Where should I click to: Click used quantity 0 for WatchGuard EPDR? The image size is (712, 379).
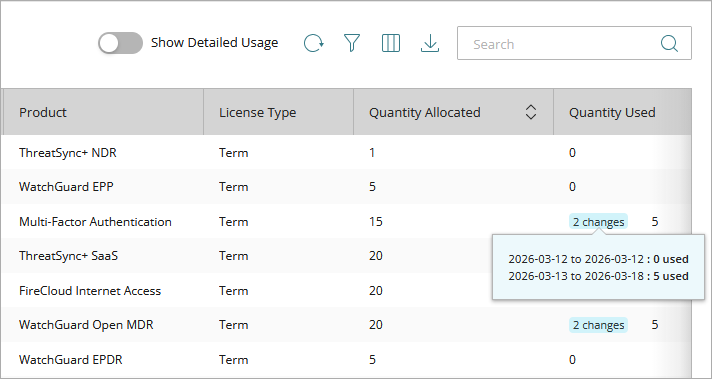[x=572, y=359]
